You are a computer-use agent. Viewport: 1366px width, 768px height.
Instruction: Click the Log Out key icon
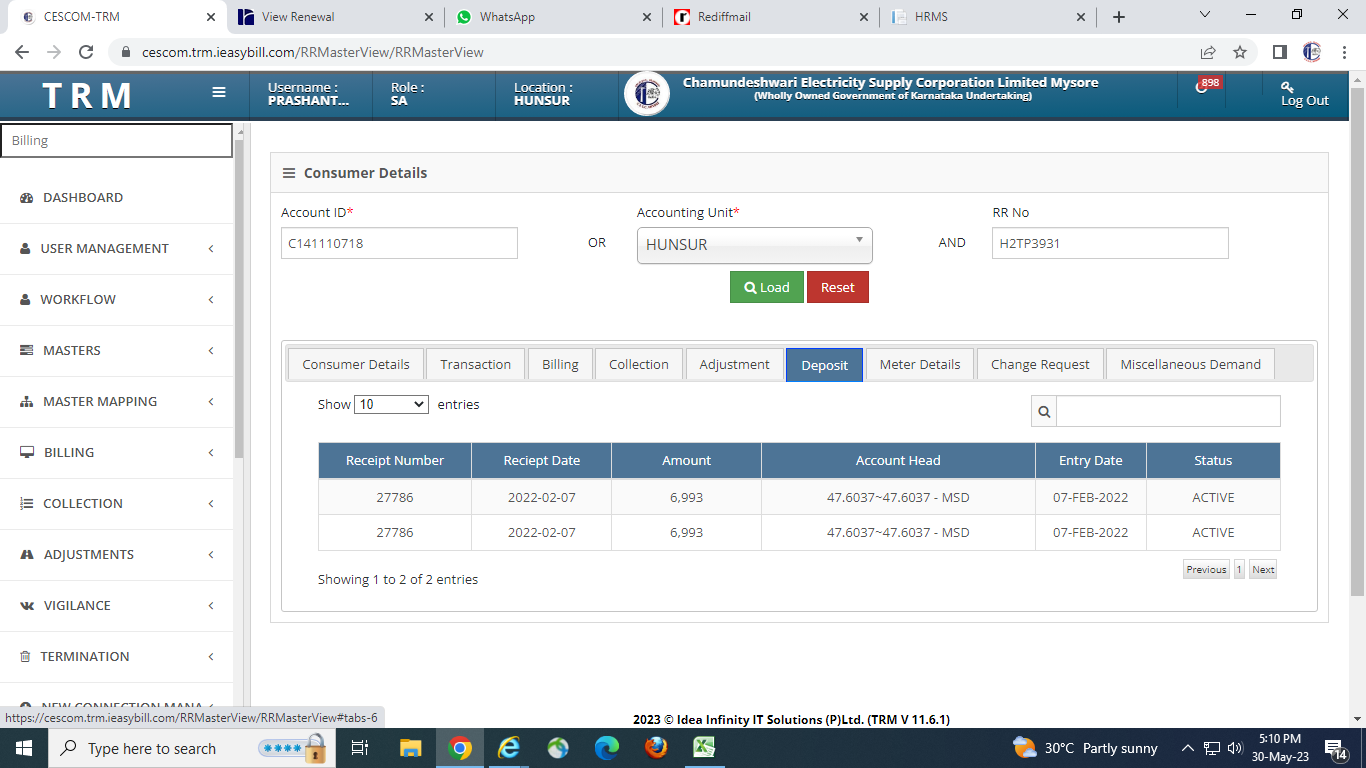[1288, 87]
